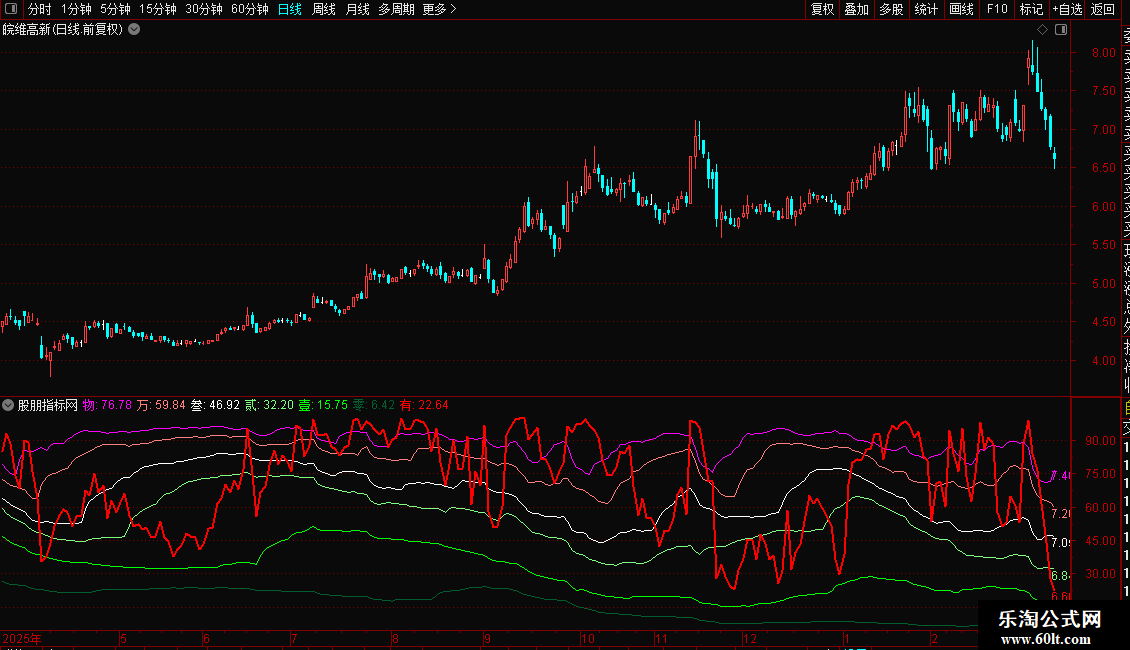Viewport: 1130px width, 650px height.
Task: Click the month 7 marker on time axis
Action: coord(294,639)
